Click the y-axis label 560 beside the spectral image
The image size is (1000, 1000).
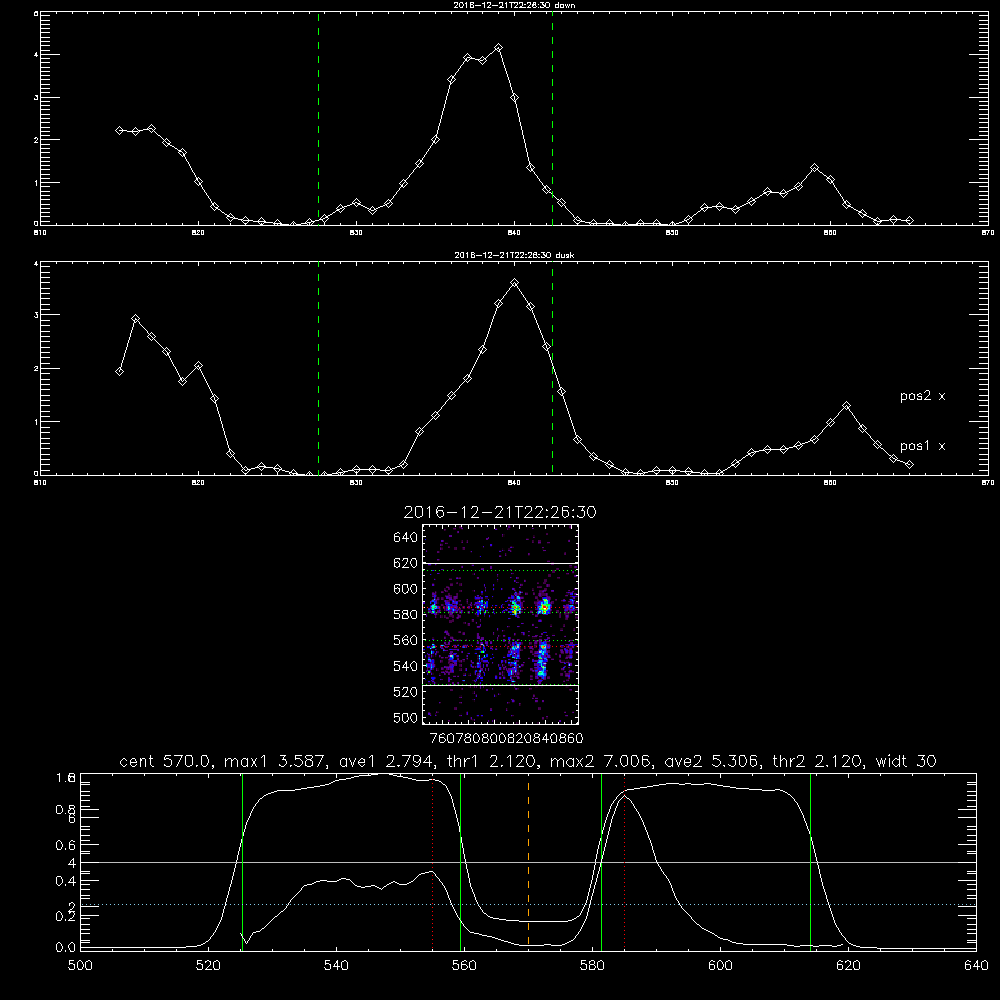406,640
